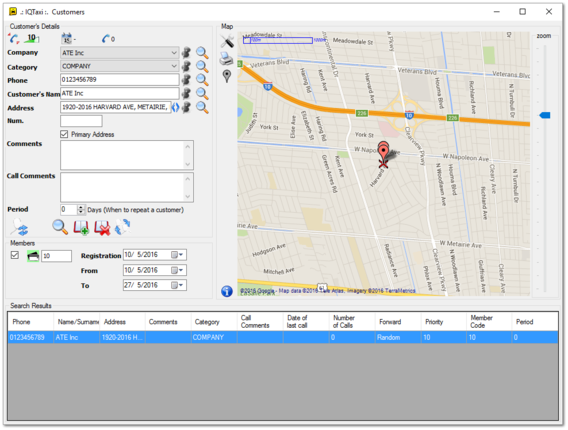Click the magnifier search icon beside Company
568x430 pixels.
click(x=202, y=53)
